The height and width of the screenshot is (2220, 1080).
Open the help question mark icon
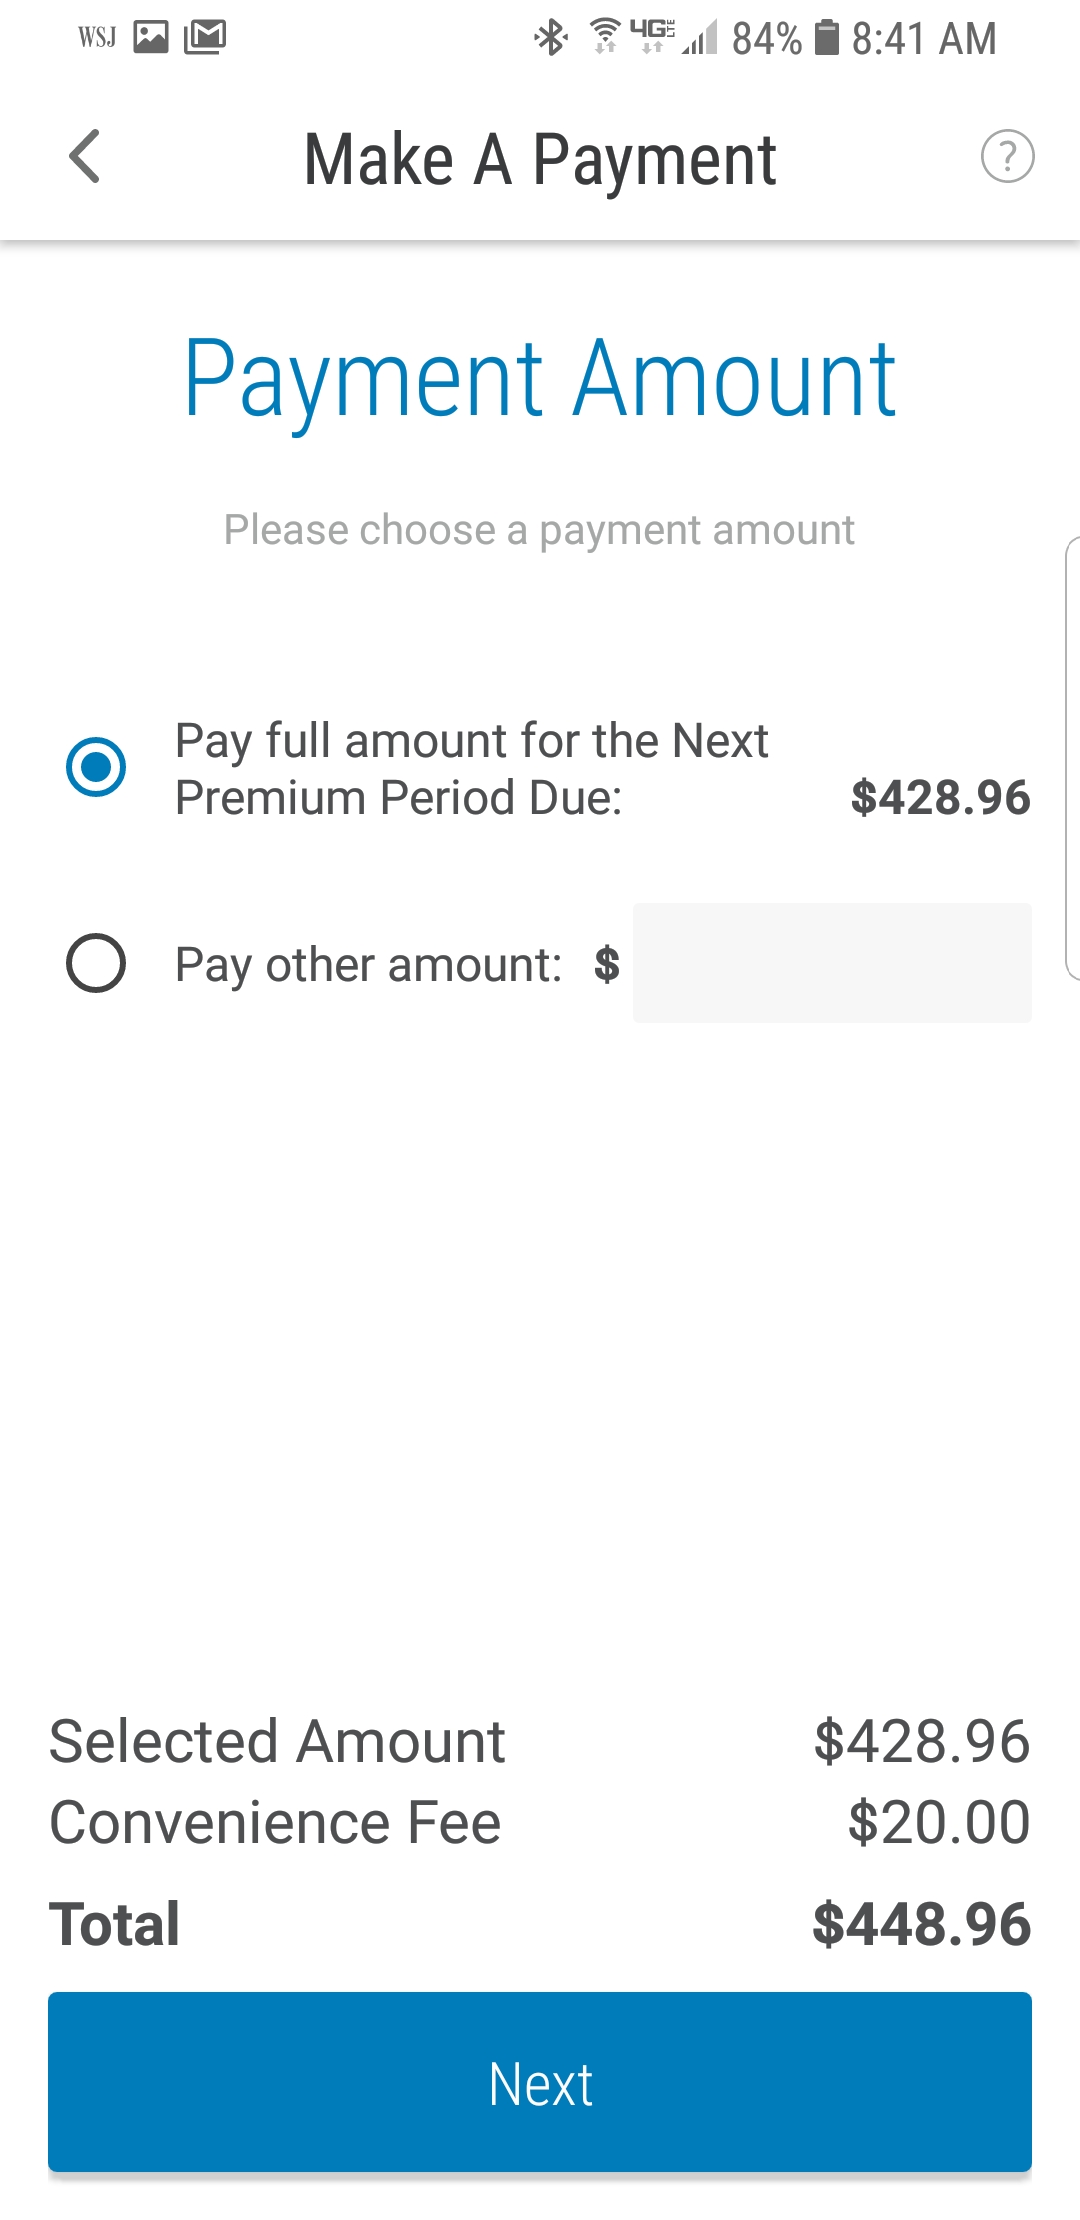[x=1007, y=157]
